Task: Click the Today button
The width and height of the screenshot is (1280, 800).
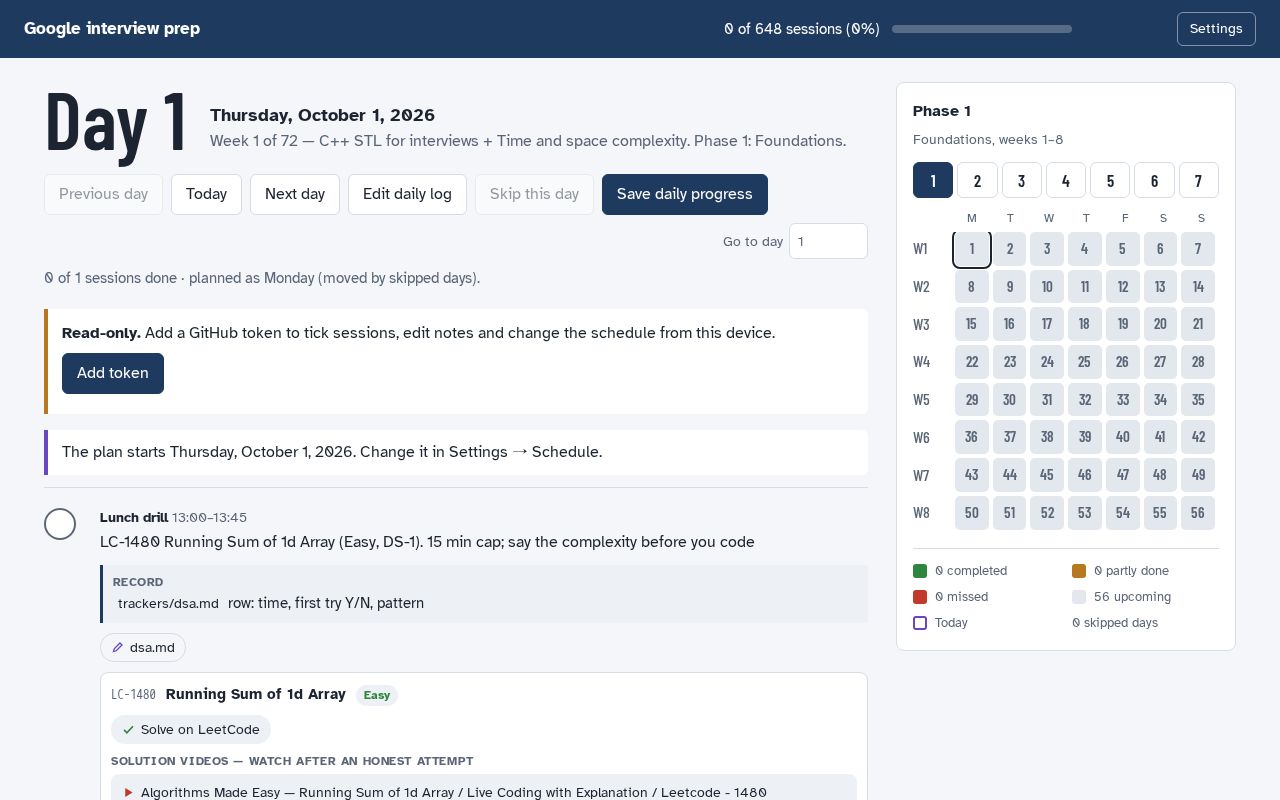Action: coord(206,194)
